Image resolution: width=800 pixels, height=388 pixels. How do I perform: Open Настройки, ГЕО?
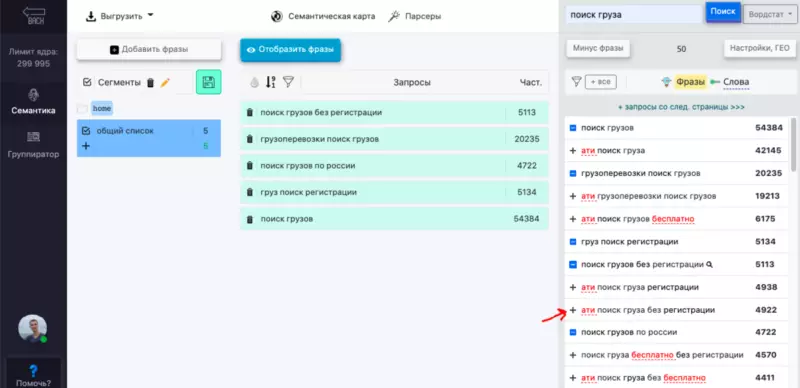point(759,48)
